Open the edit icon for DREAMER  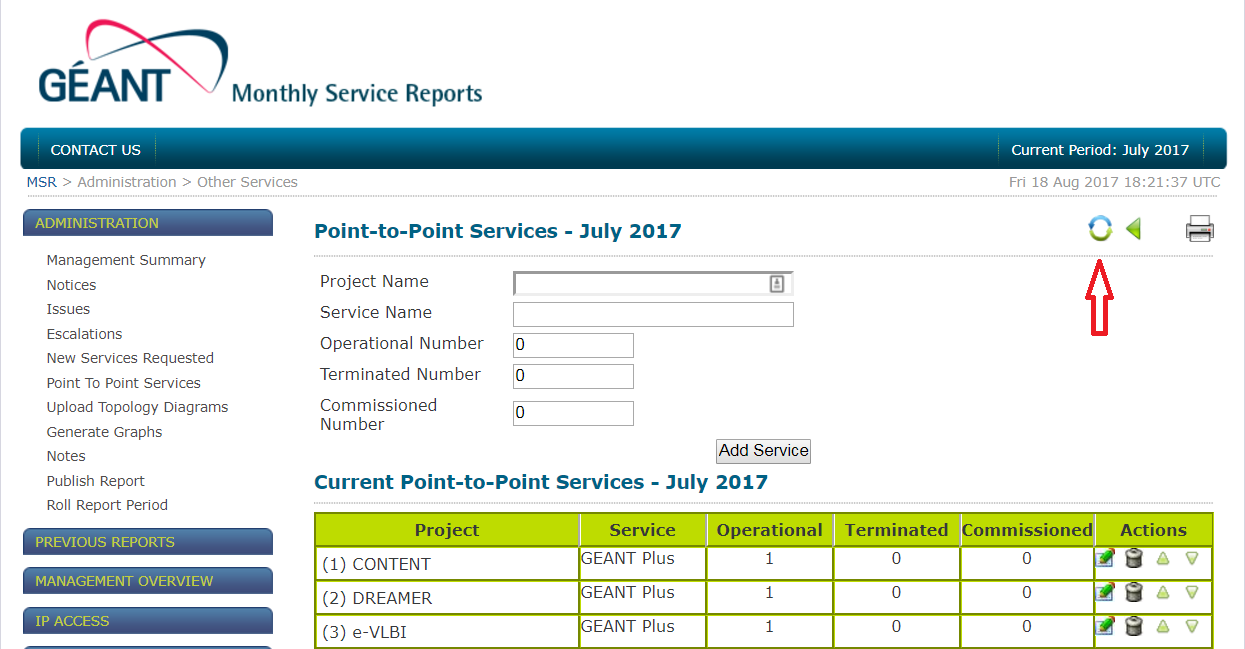tap(1105, 592)
